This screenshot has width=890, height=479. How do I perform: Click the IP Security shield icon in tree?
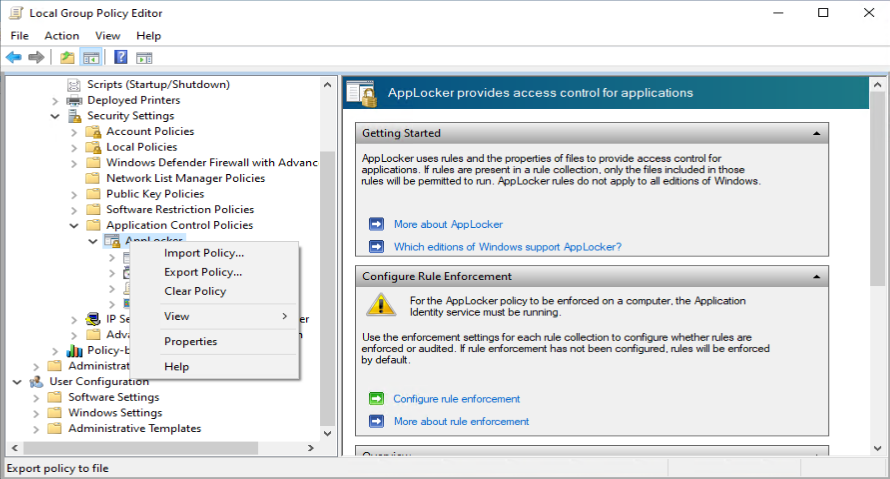tap(93, 319)
